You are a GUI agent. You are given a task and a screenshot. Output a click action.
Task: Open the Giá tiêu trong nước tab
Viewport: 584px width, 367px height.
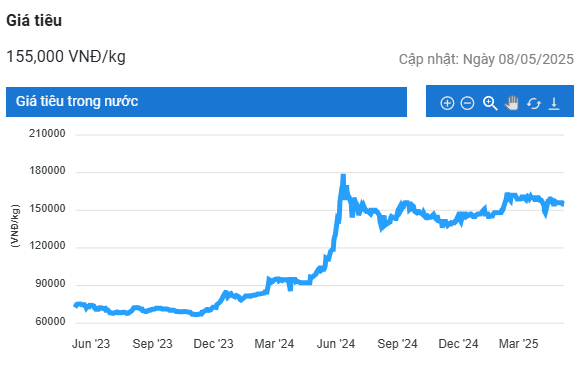click(x=206, y=102)
